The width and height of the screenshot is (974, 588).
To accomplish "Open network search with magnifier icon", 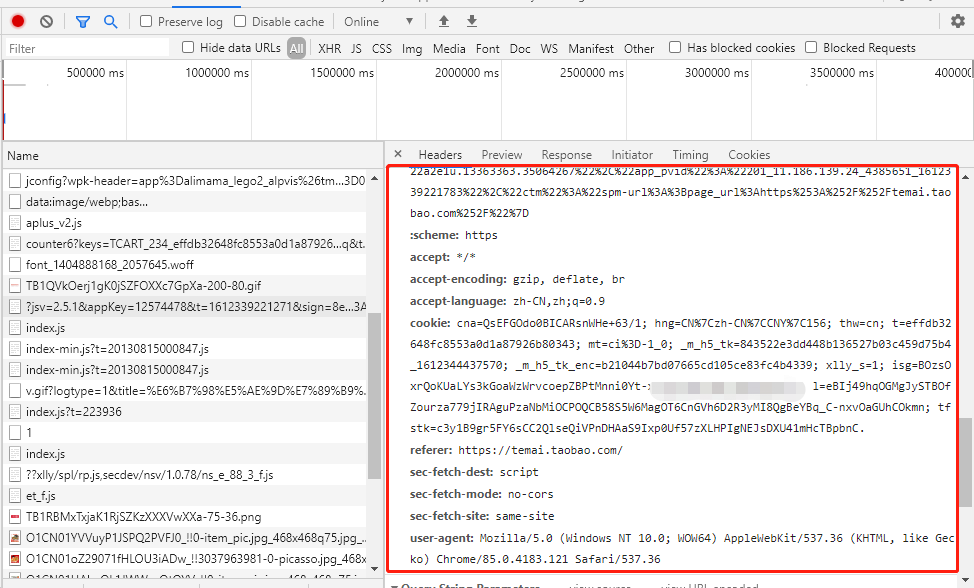I will (111, 22).
